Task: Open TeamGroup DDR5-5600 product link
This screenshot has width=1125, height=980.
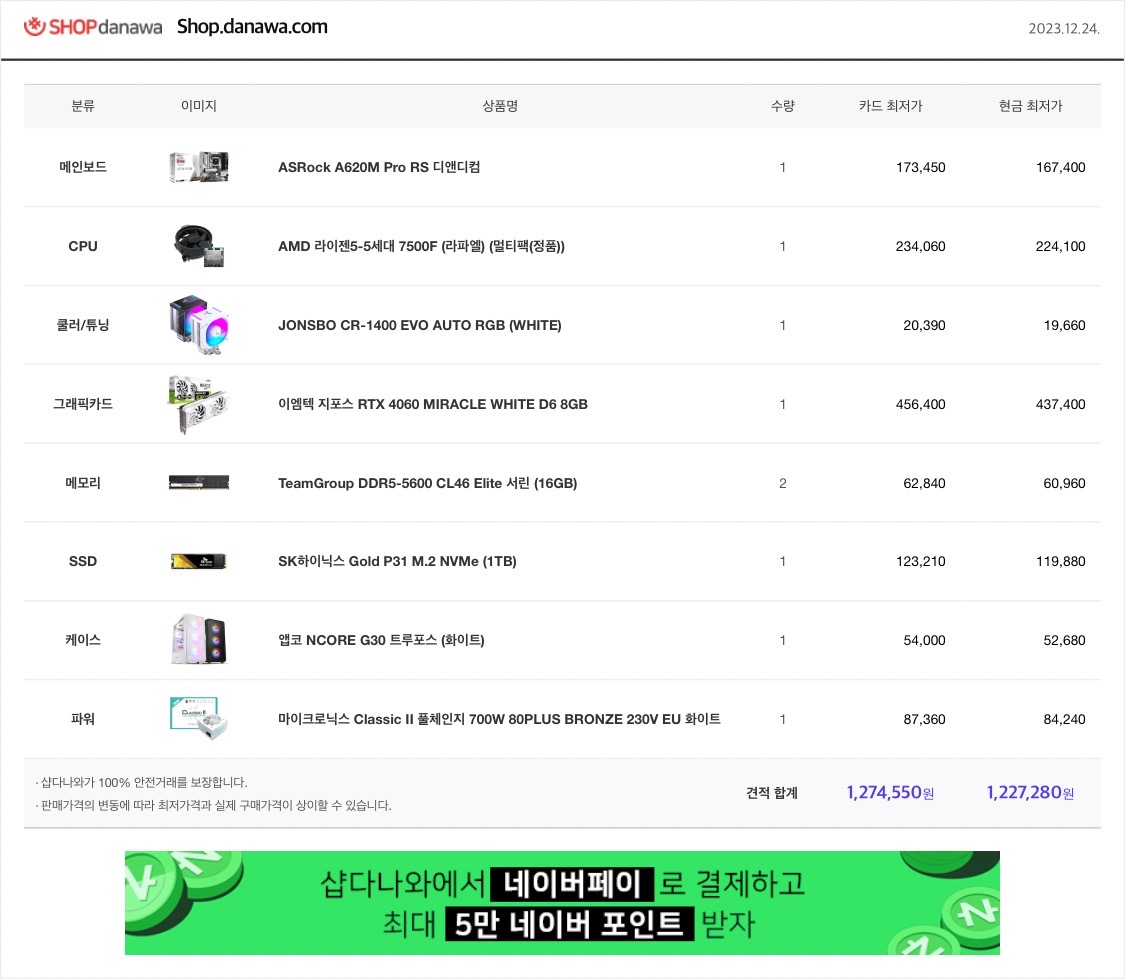Action: point(428,483)
